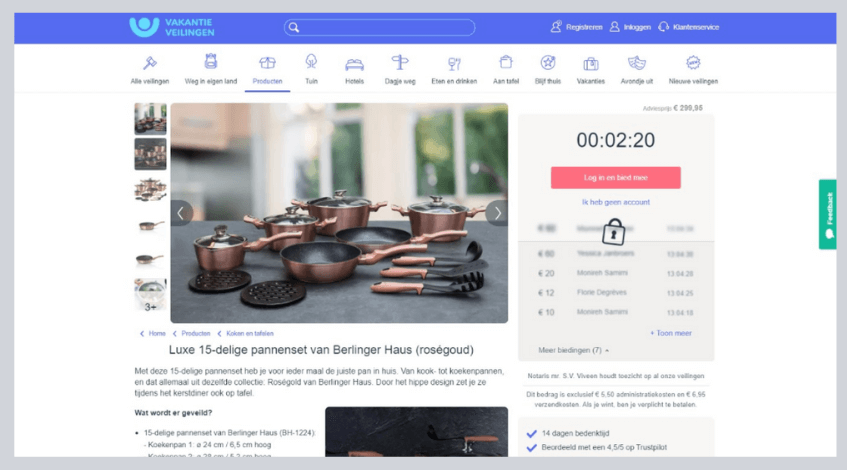Open the Eten en drinken icon
This screenshot has height=470, width=847.
pyautogui.click(x=454, y=64)
